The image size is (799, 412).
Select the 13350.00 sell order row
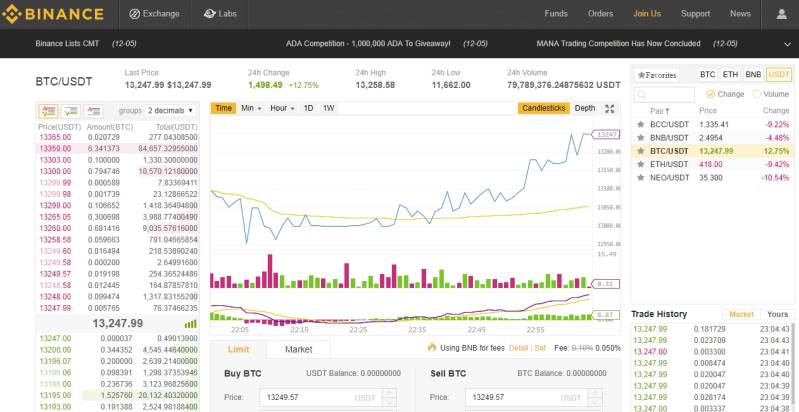pyautogui.click(x=118, y=148)
